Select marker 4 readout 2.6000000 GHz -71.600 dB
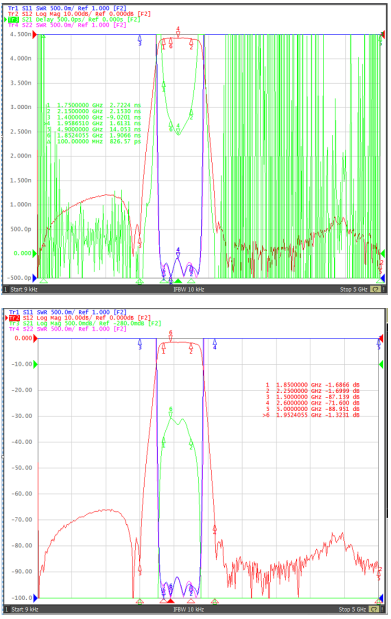 pos(312,403)
